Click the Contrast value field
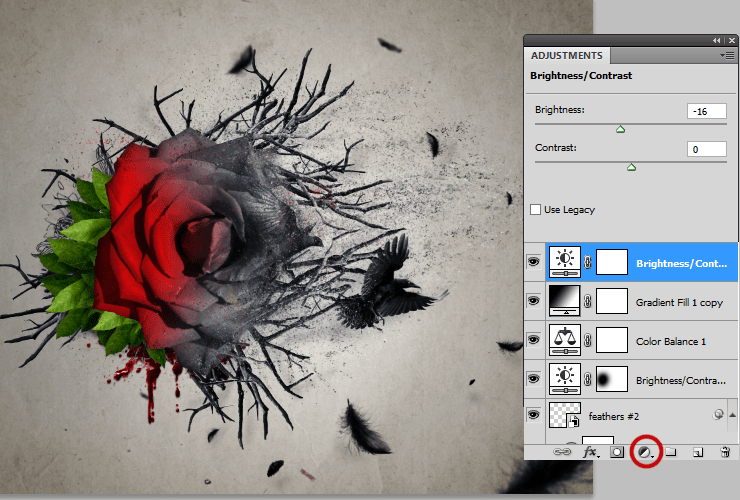This screenshot has width=740, height=500. coord(706,150)
